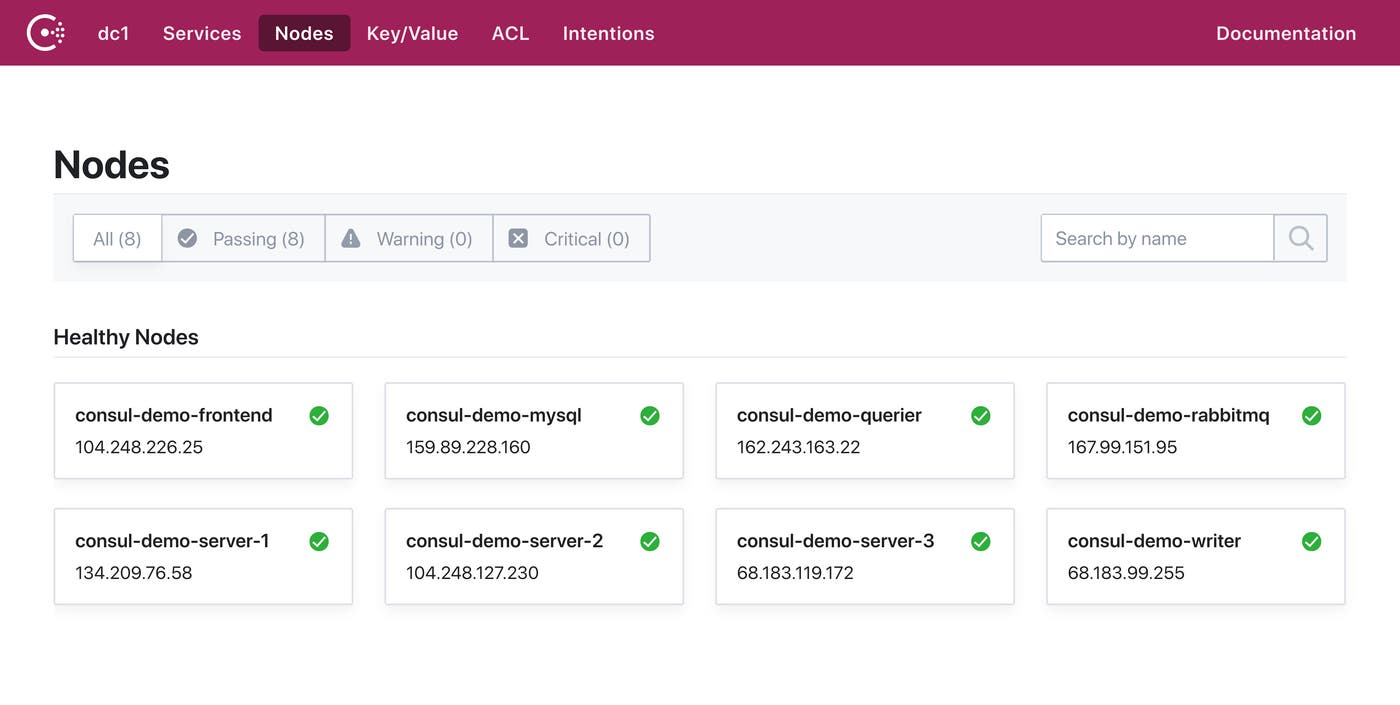This screenshot has width=1400, height=705.
Task: Open the Documentation link
Action: 1286,33
